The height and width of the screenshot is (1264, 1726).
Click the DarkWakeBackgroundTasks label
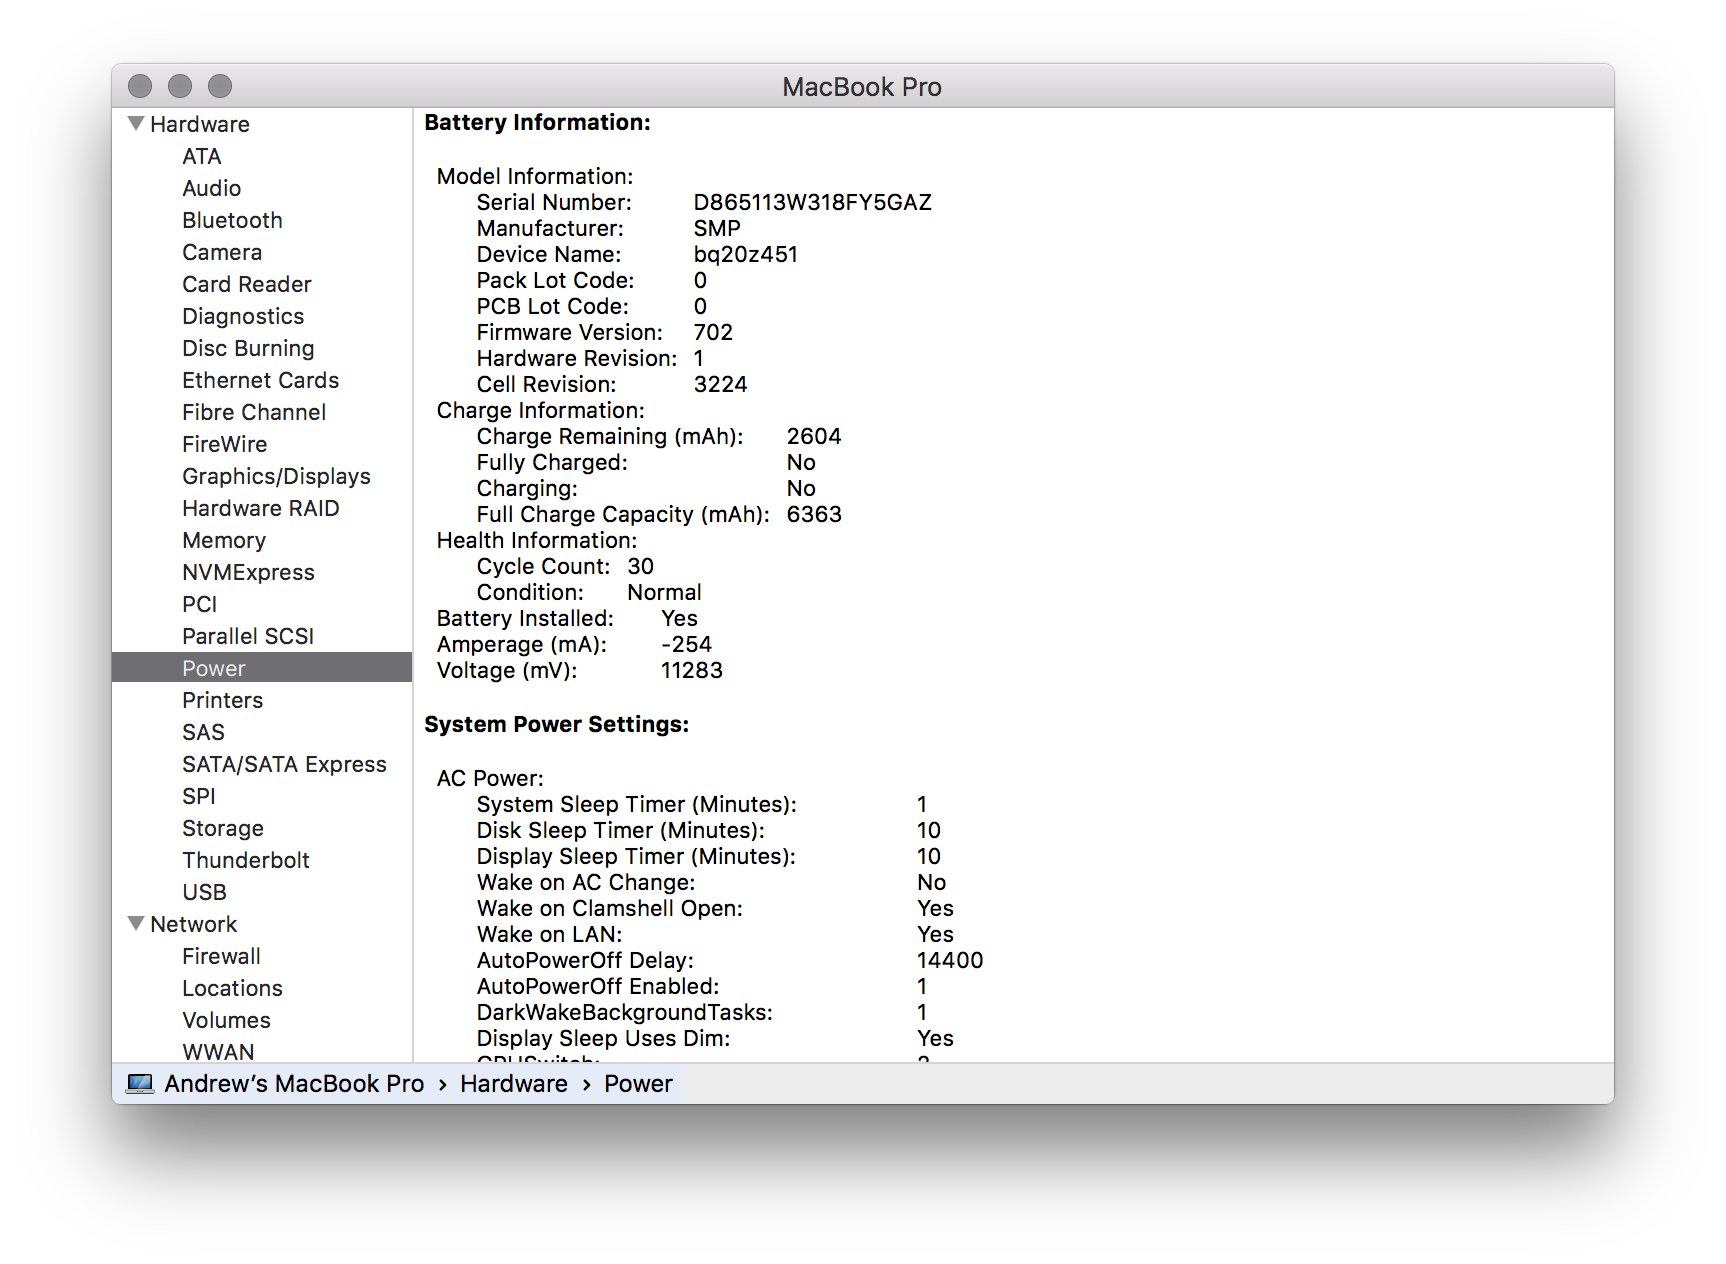pos(625,1012)
